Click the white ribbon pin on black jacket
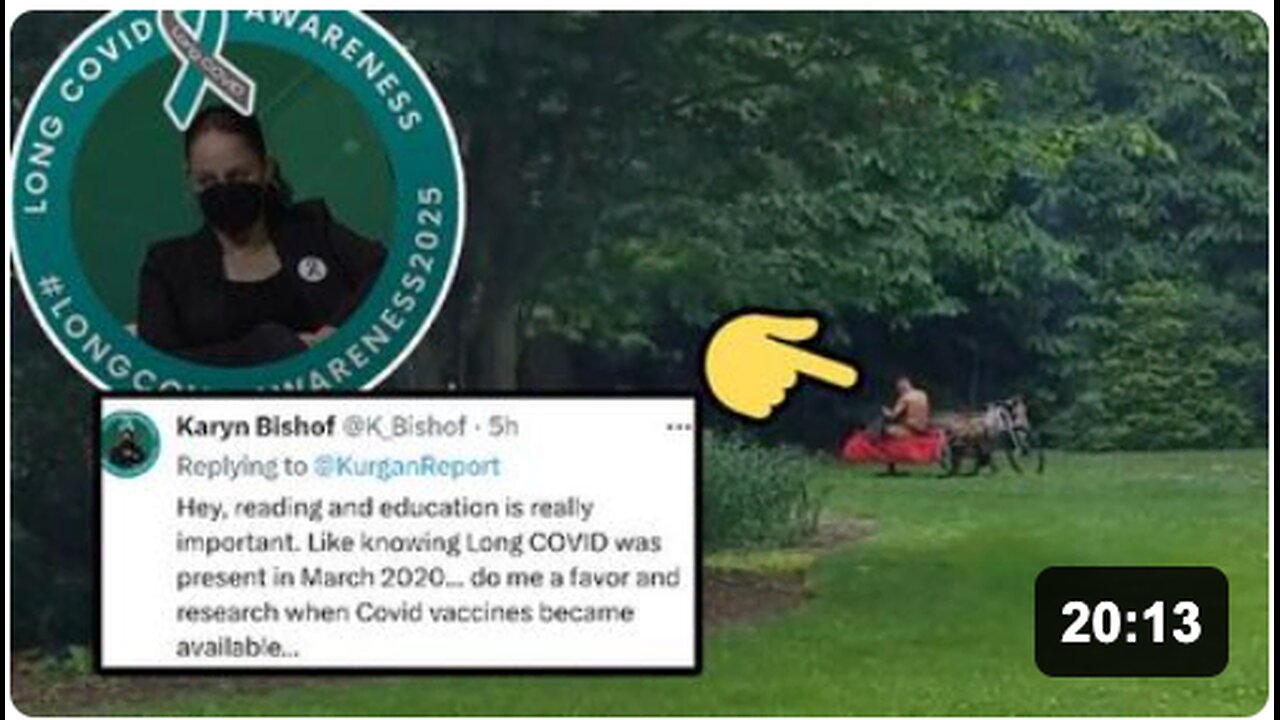 coord(312,268)
